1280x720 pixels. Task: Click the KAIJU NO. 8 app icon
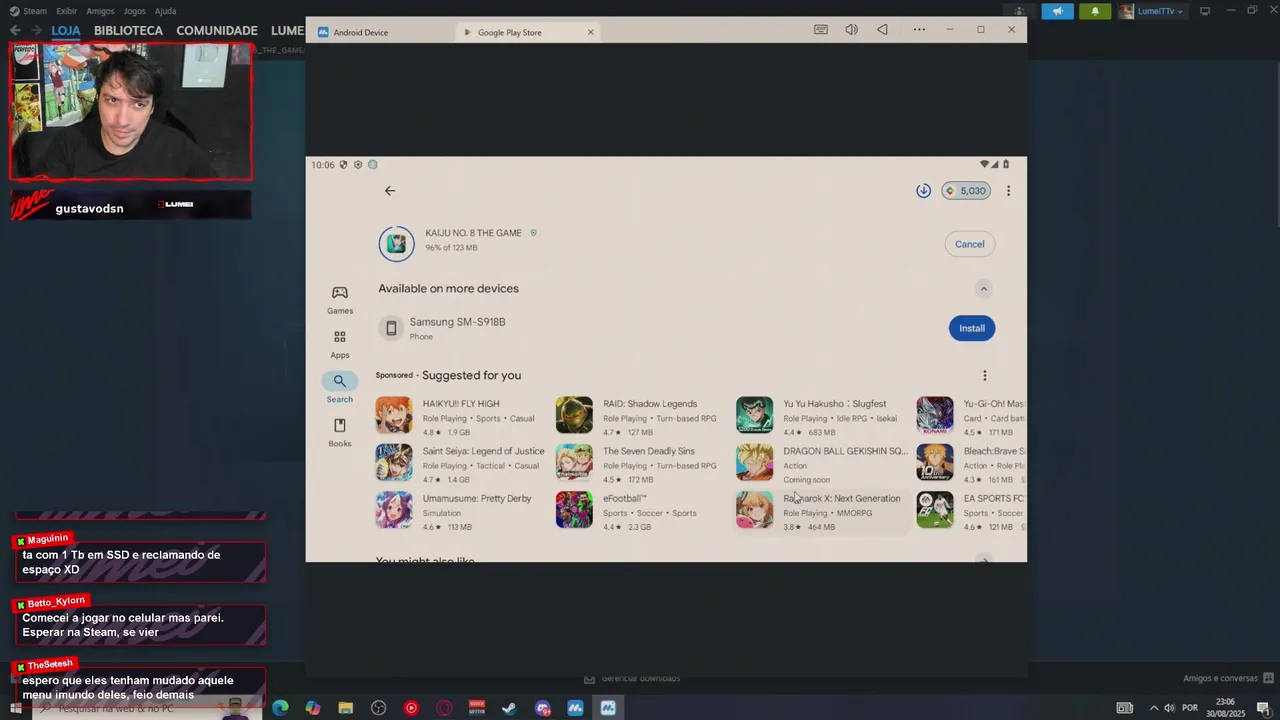(396, 243)
